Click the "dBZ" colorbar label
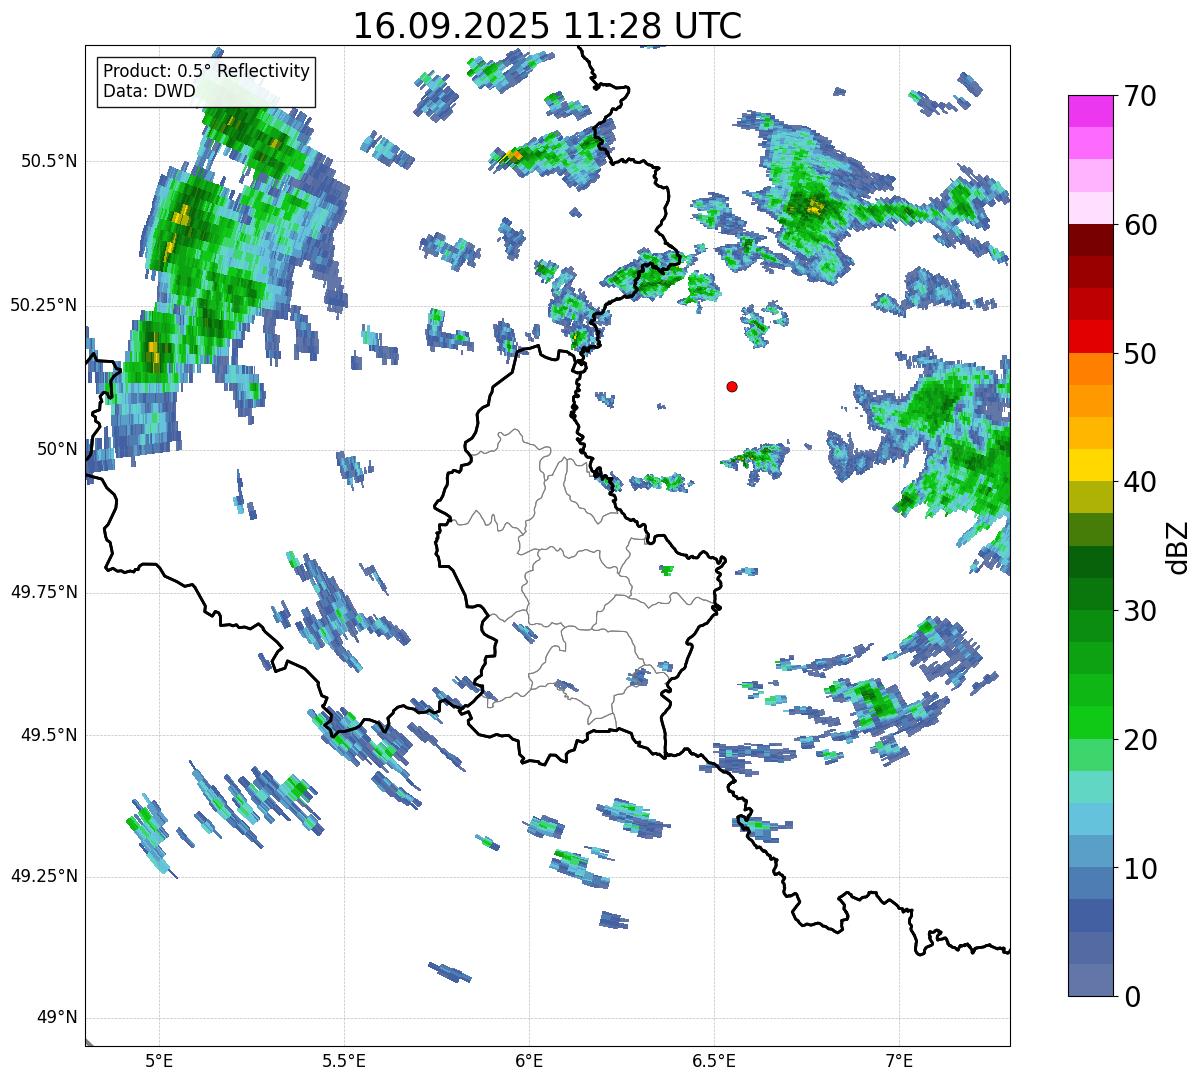The height and width of the screenshot is (1081, 1202). point(1177,546)
